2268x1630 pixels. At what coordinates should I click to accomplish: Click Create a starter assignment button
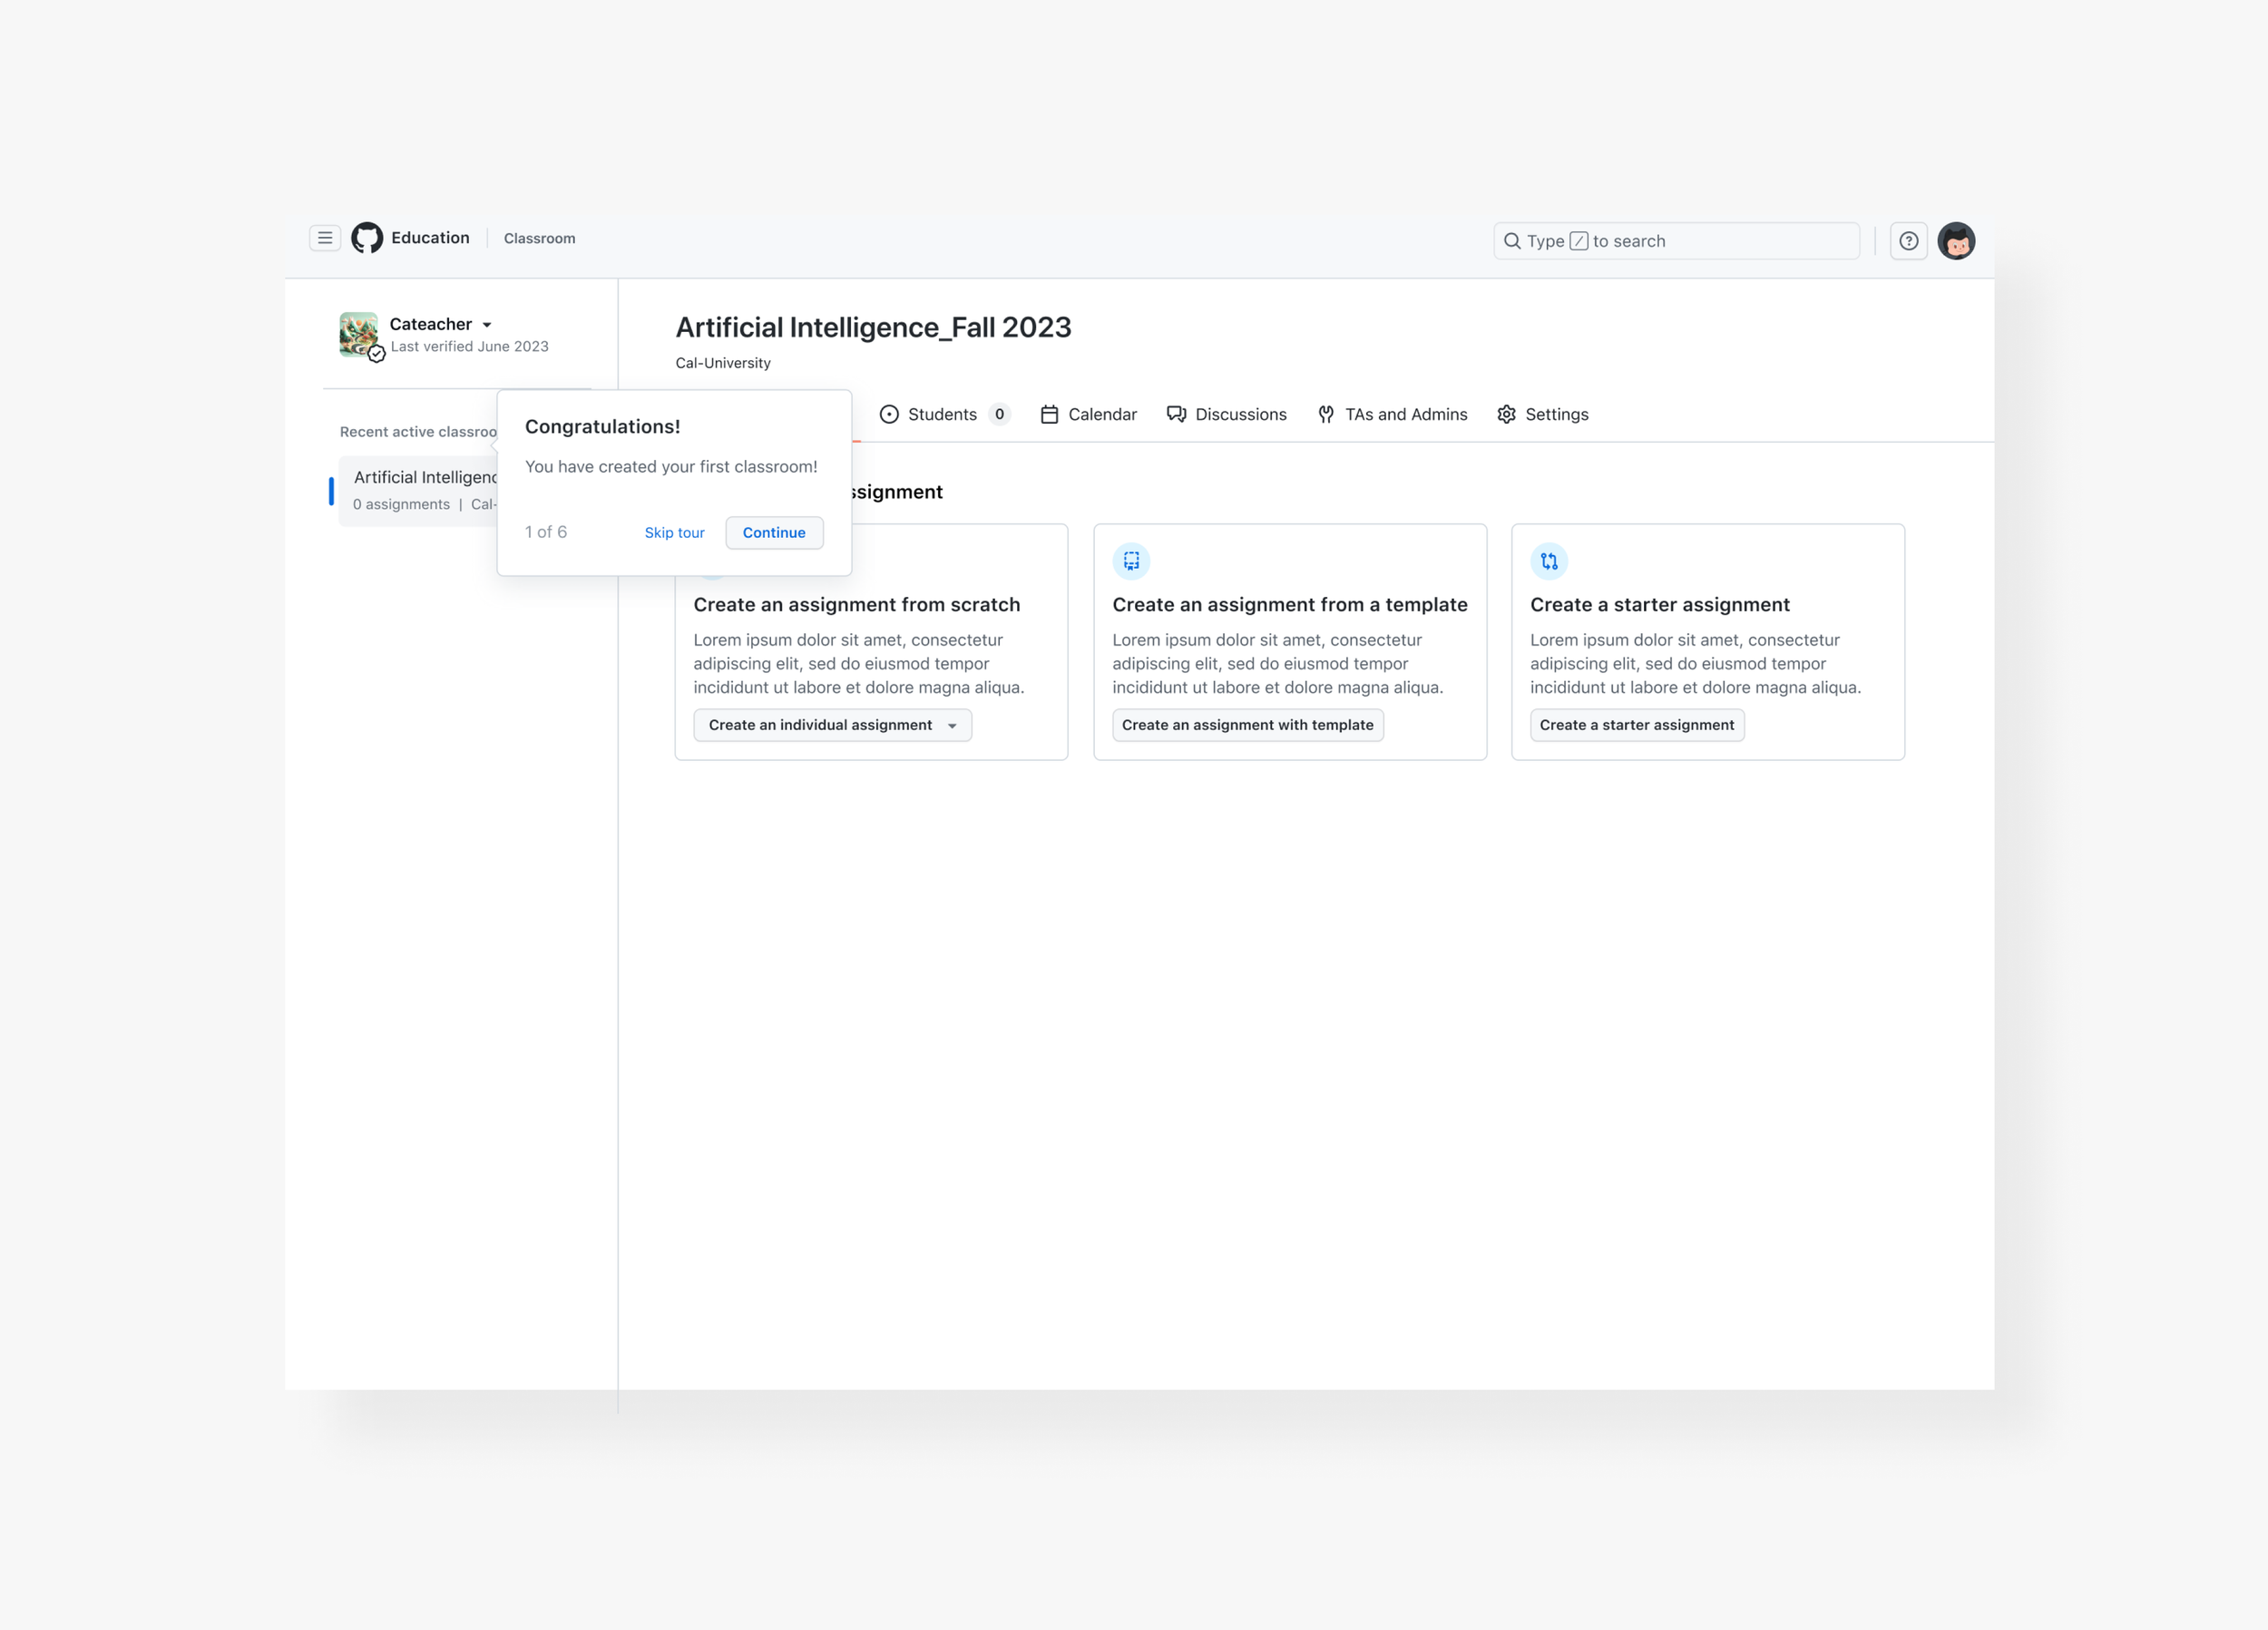coord(1637,725)
